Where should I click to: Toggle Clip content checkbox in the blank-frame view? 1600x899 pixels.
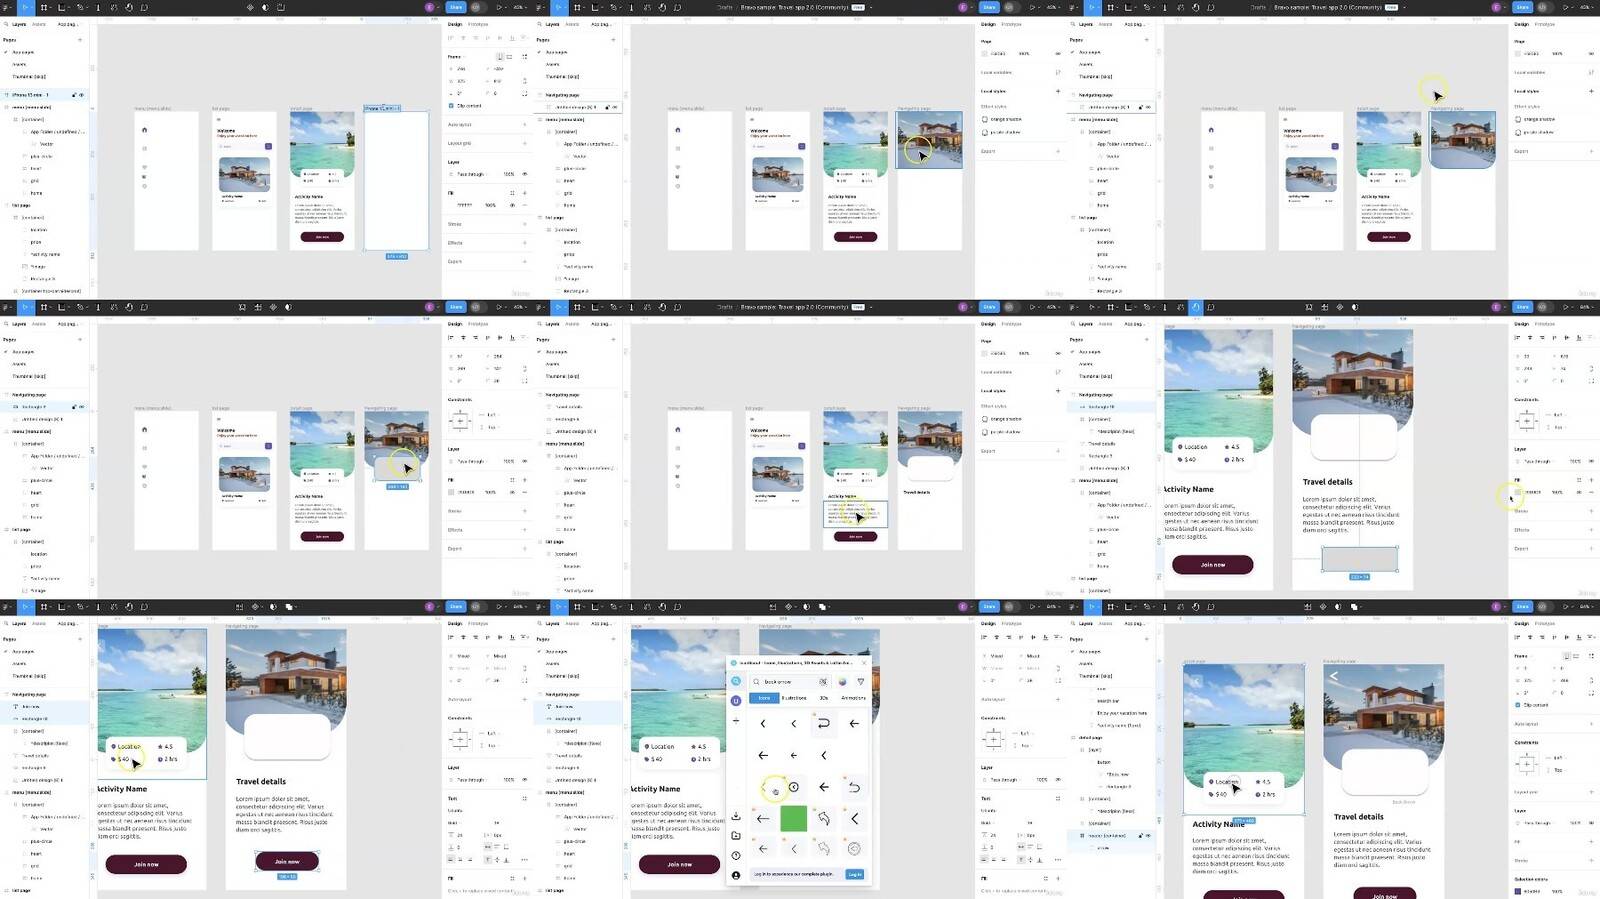451,106
